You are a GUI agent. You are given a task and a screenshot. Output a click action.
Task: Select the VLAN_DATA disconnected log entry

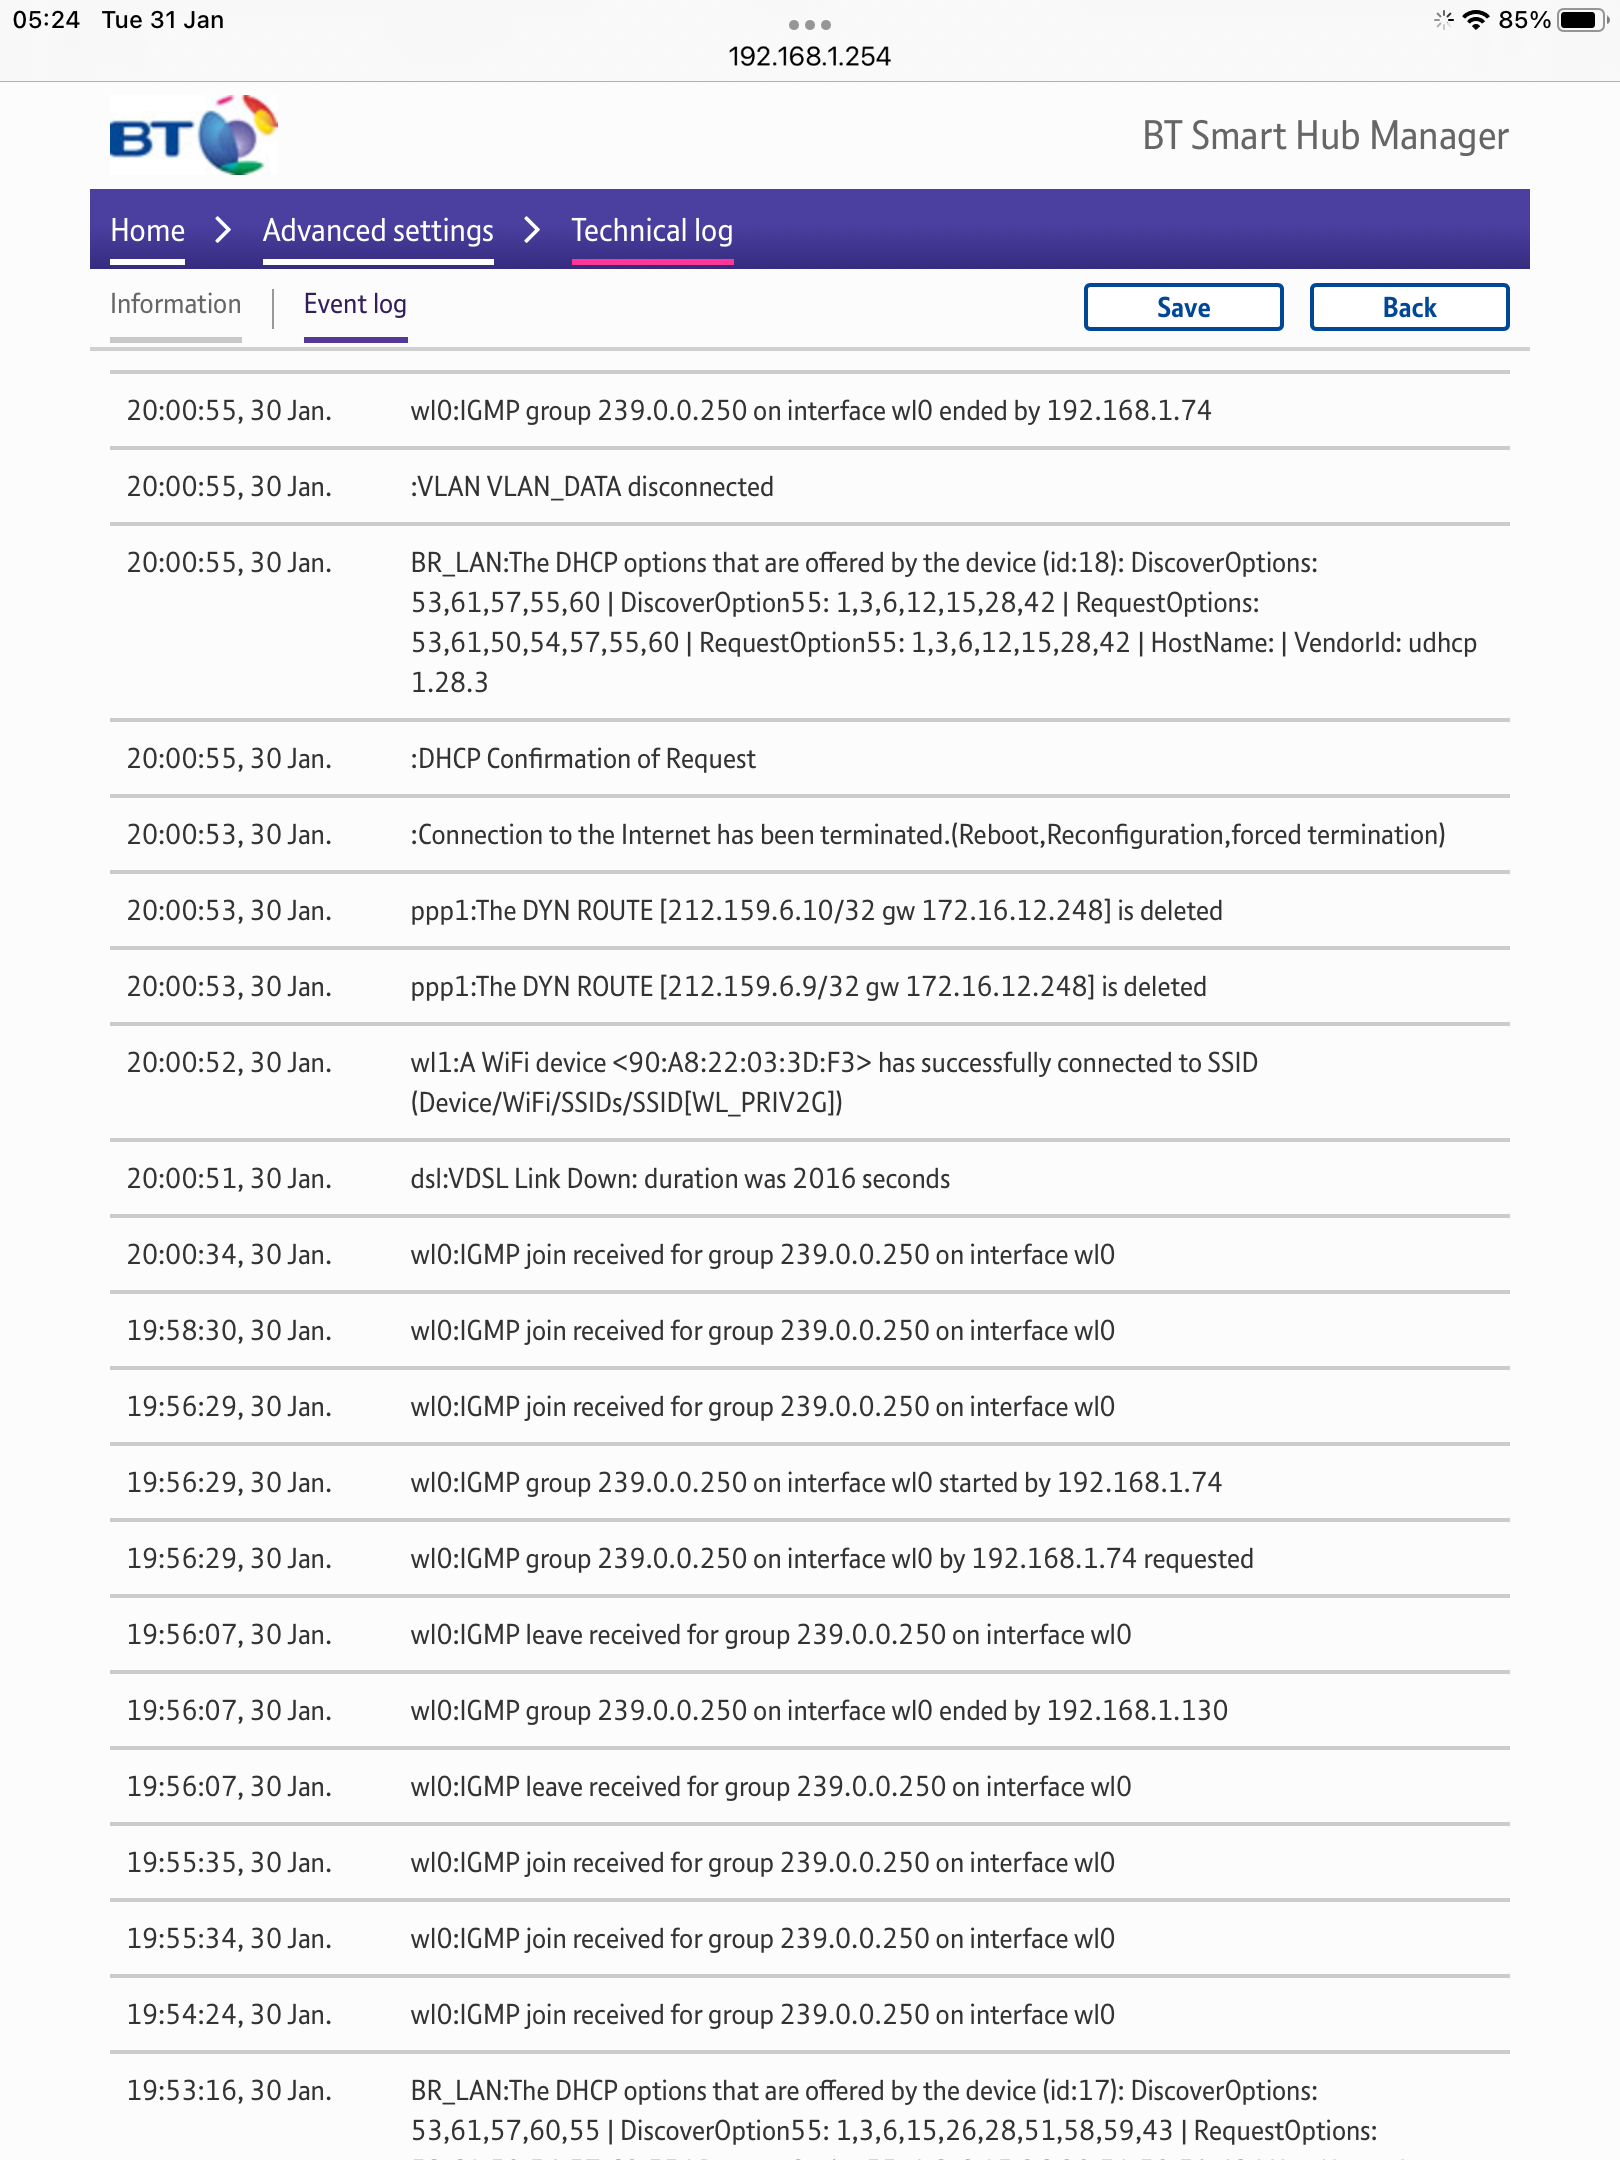(592, 487)
